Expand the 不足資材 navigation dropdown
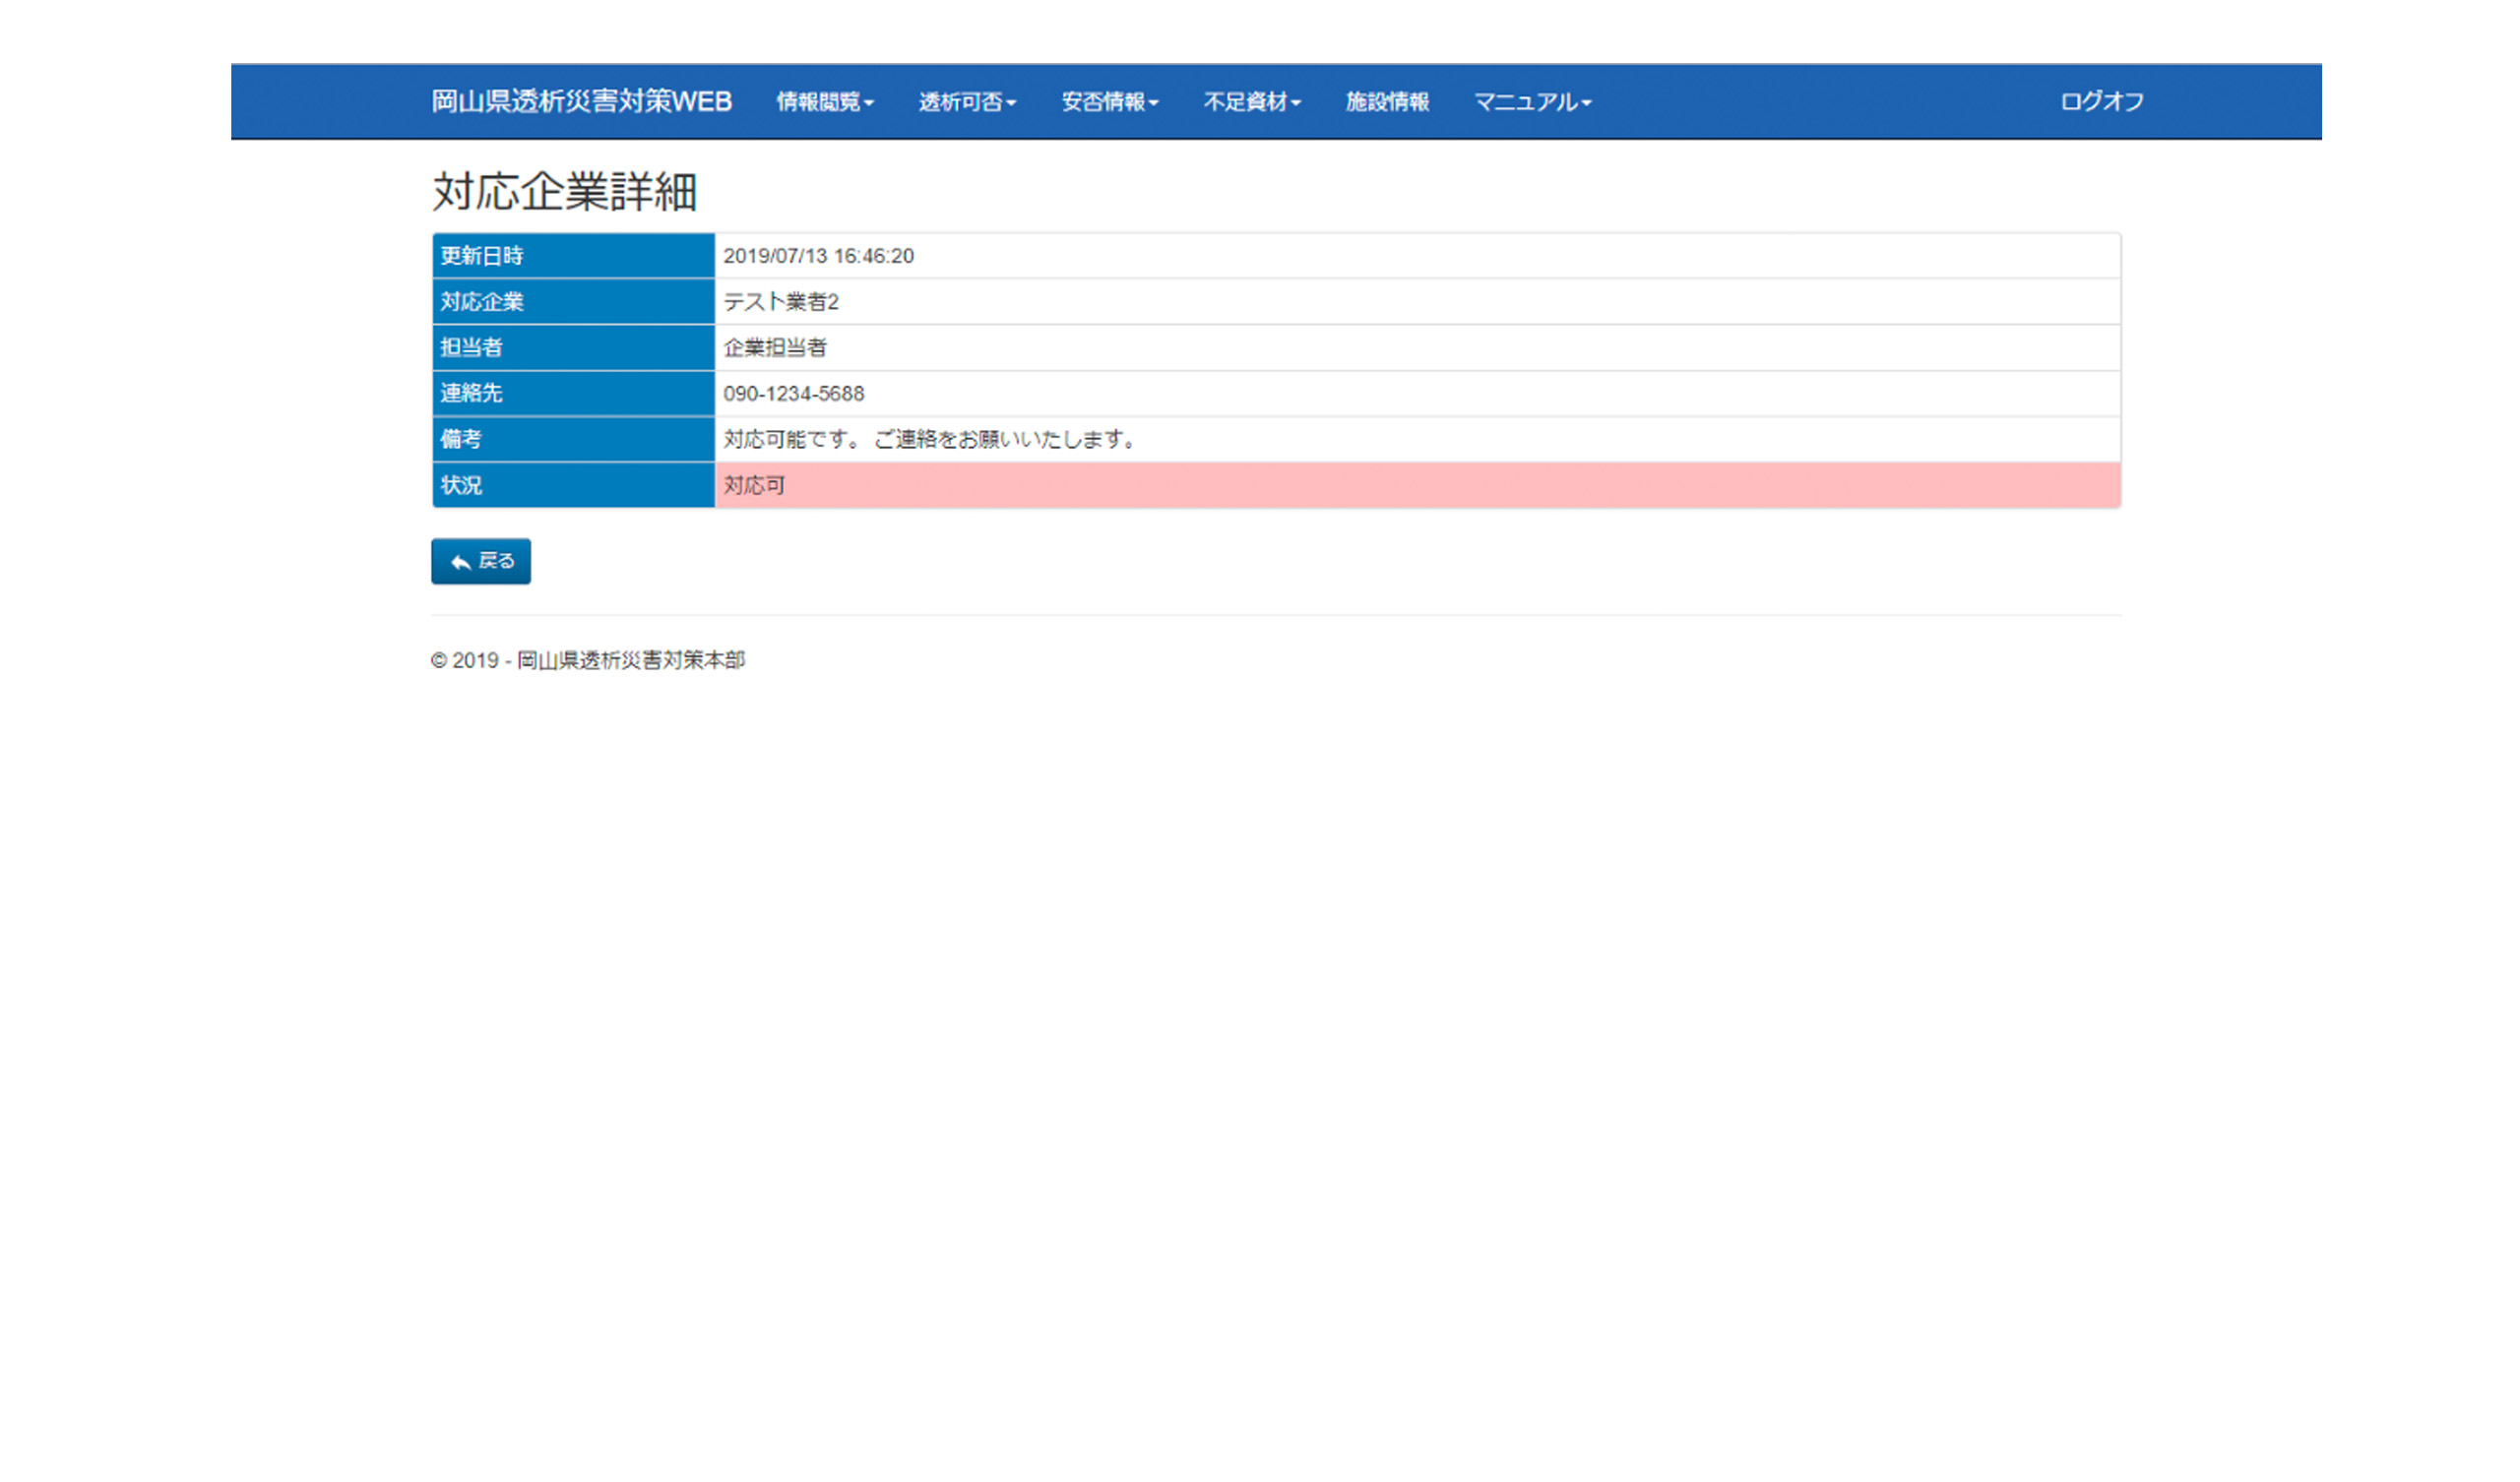The image size is (2520, 1482). [1251, 102]
